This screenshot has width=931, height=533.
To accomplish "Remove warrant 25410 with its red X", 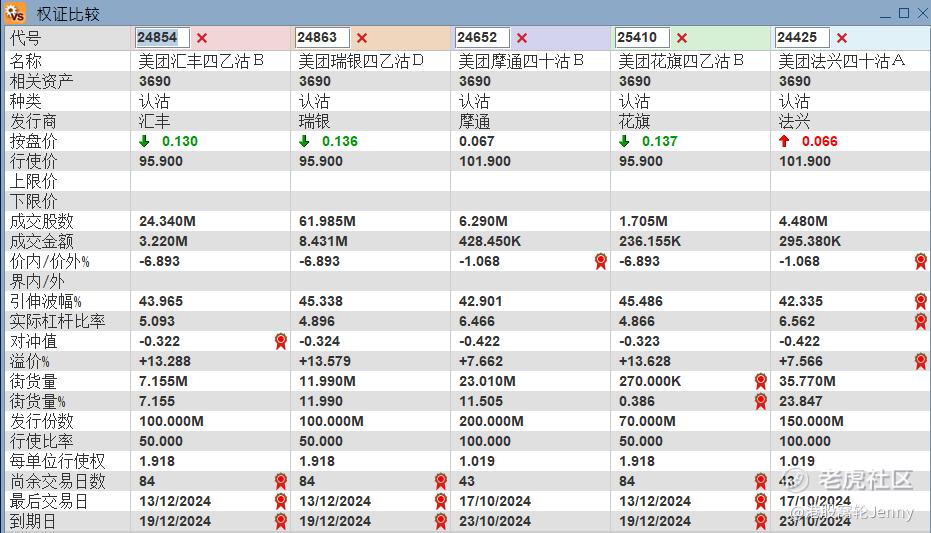I will (x=682, y=38).
